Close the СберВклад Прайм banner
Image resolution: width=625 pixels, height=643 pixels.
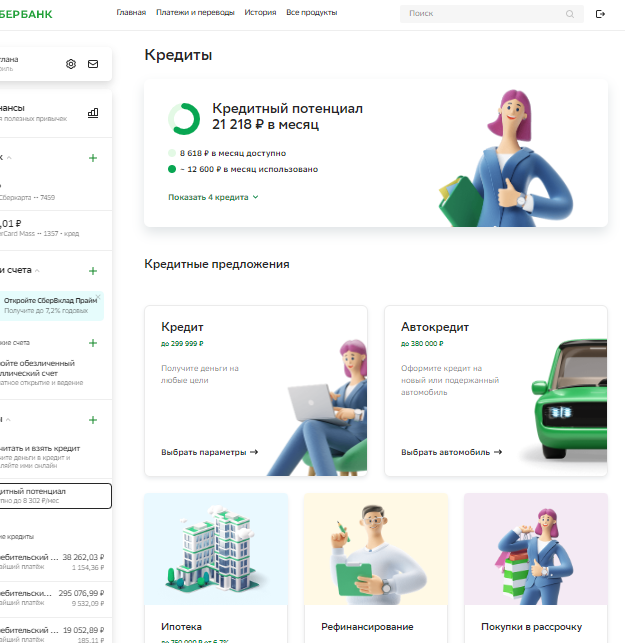tap(98, 296)
